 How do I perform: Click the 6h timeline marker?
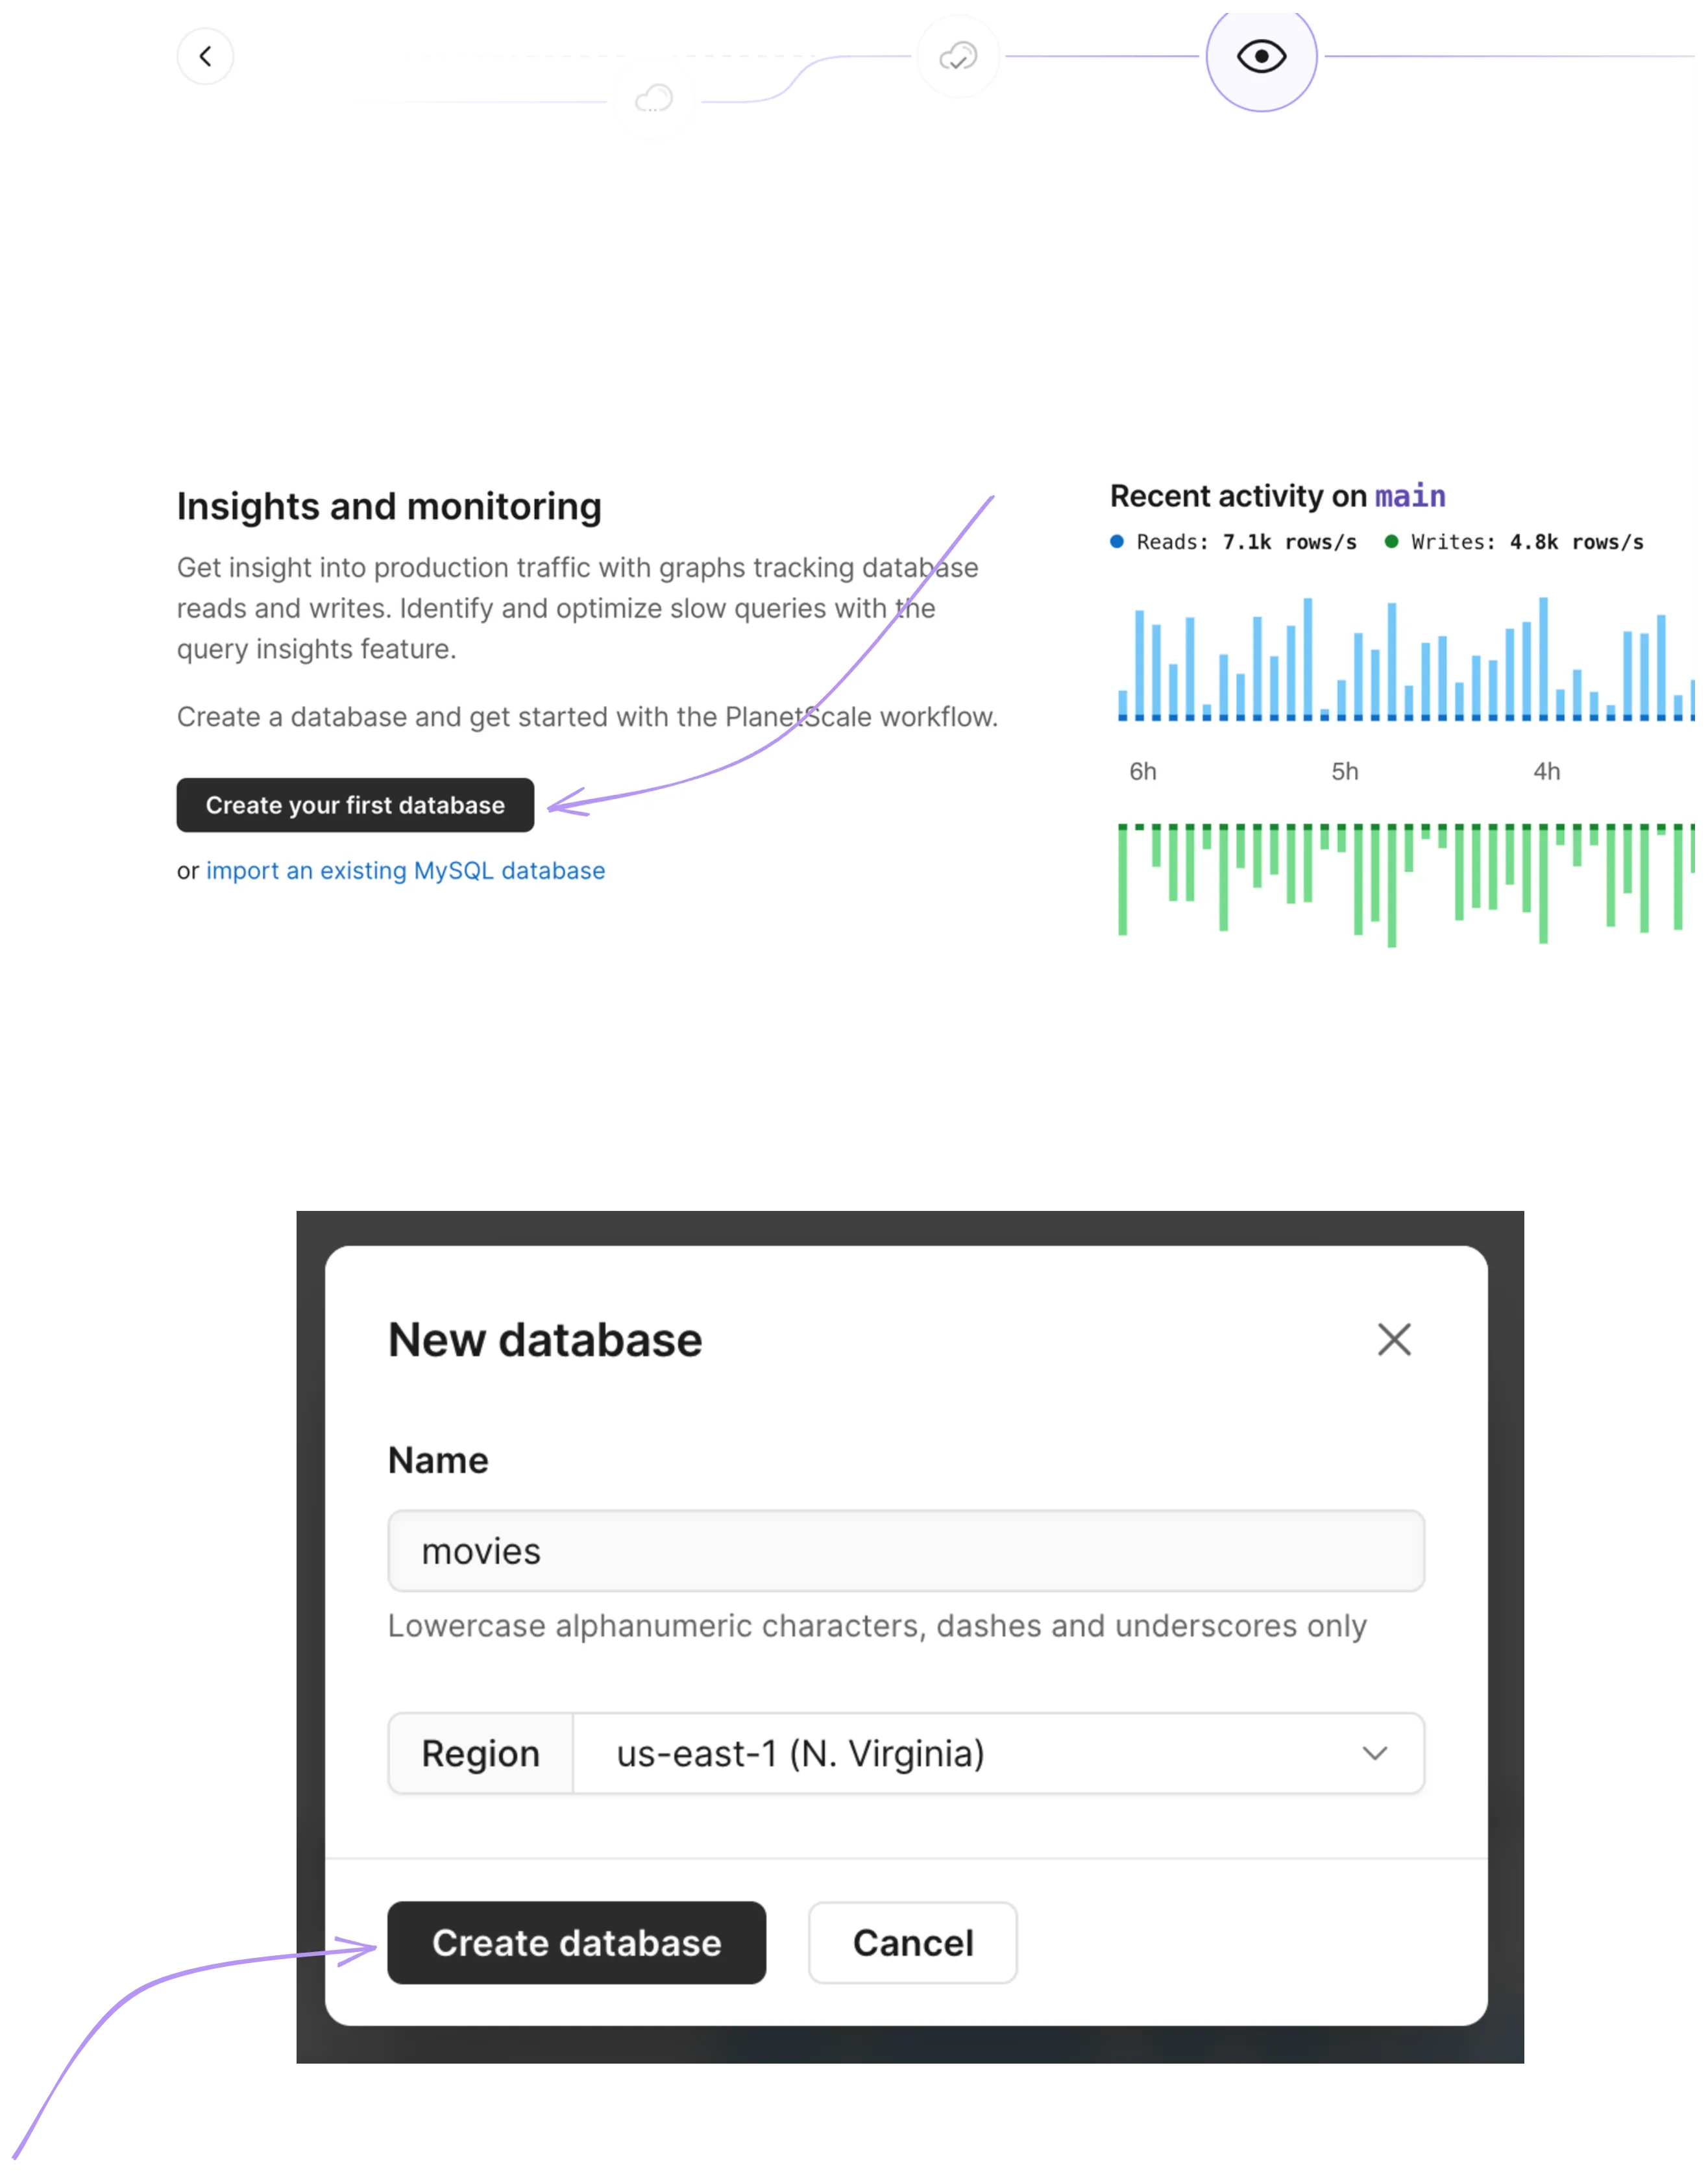pyautogui.click(x=1143, y=771)
